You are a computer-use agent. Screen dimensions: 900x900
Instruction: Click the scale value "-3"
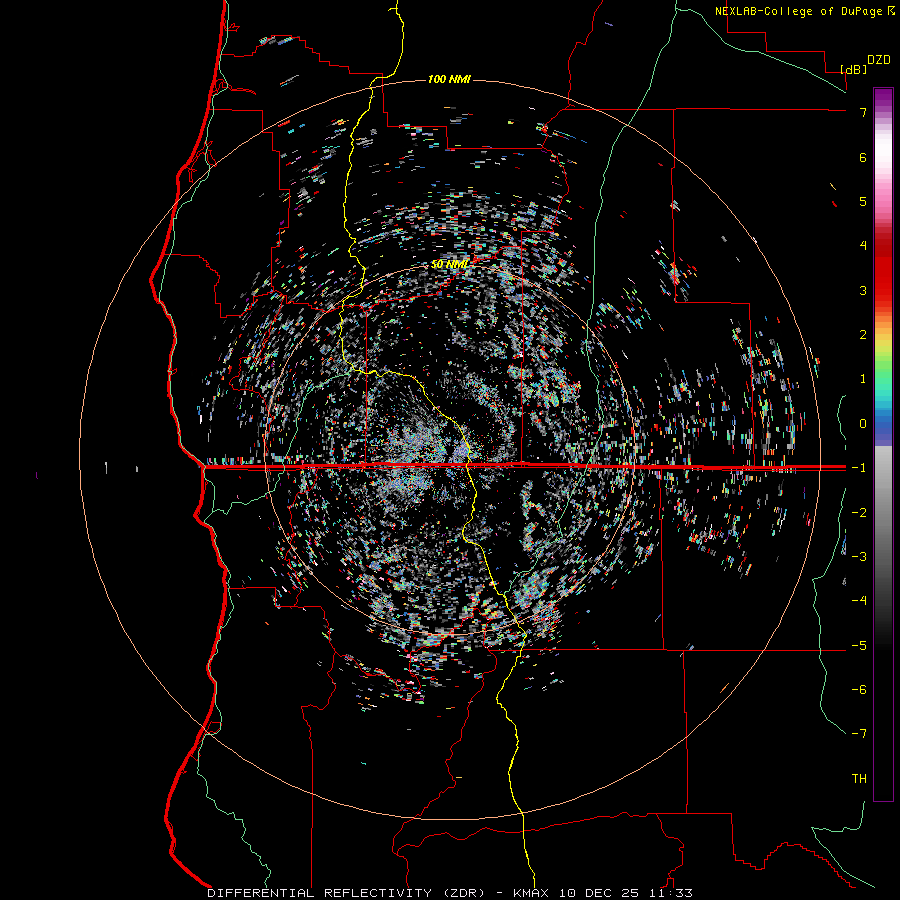click(x=859, y=557)
